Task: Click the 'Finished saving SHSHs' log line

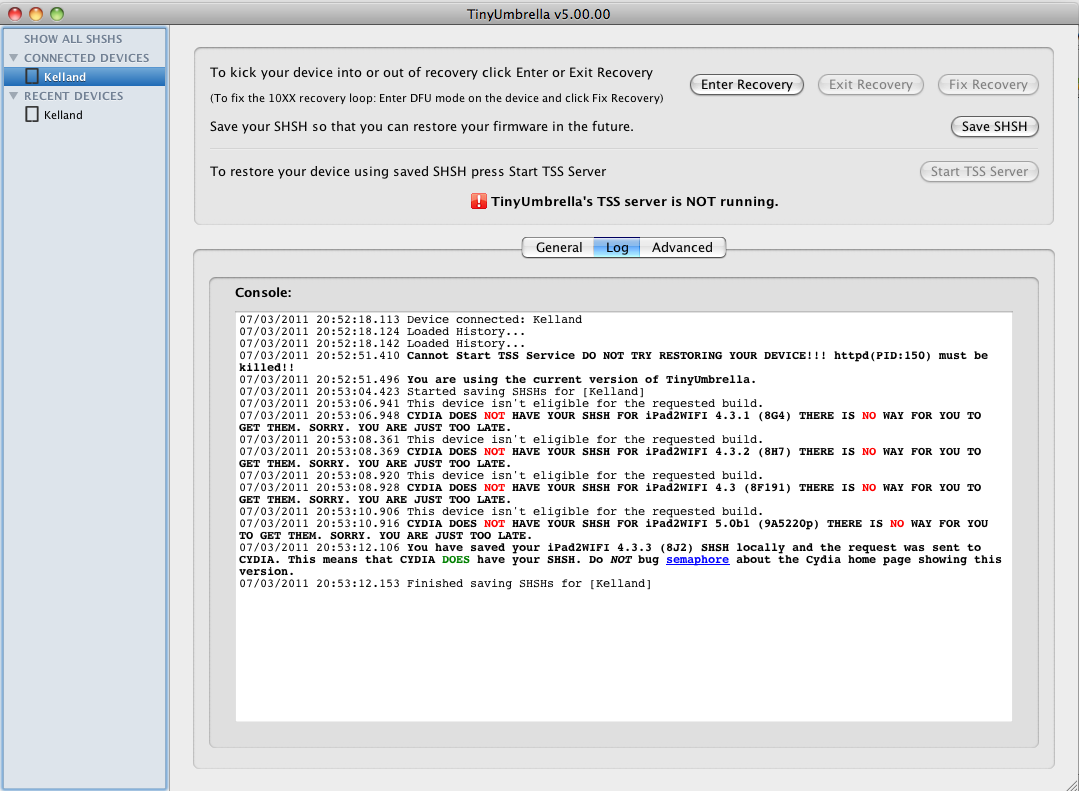Action: point(445,583)
